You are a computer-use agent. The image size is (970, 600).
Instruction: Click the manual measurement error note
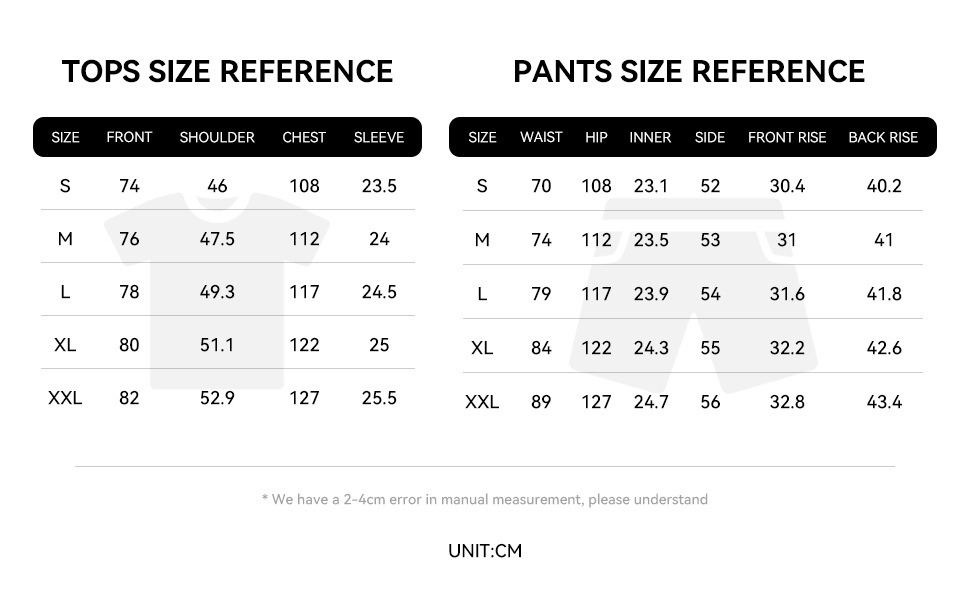coord(485,499)
